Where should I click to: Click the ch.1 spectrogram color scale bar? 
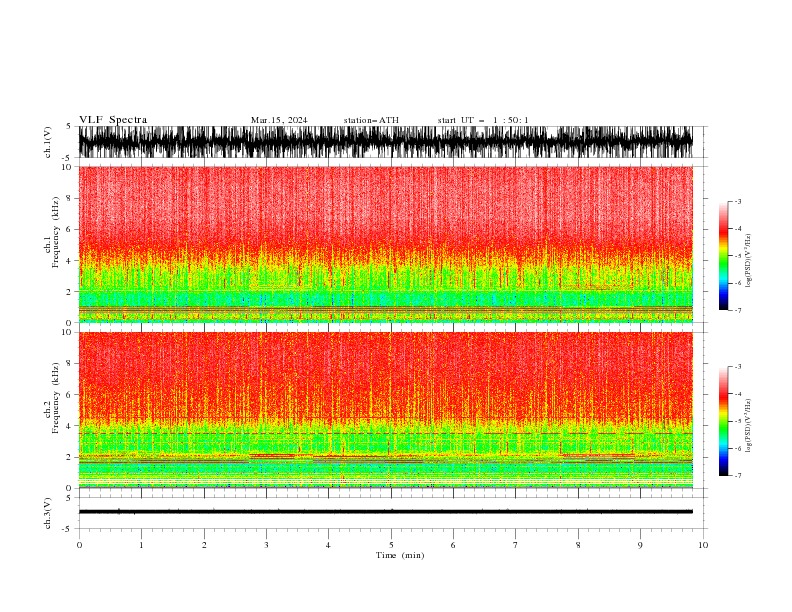pyautogui.click(x=723, y=256)
